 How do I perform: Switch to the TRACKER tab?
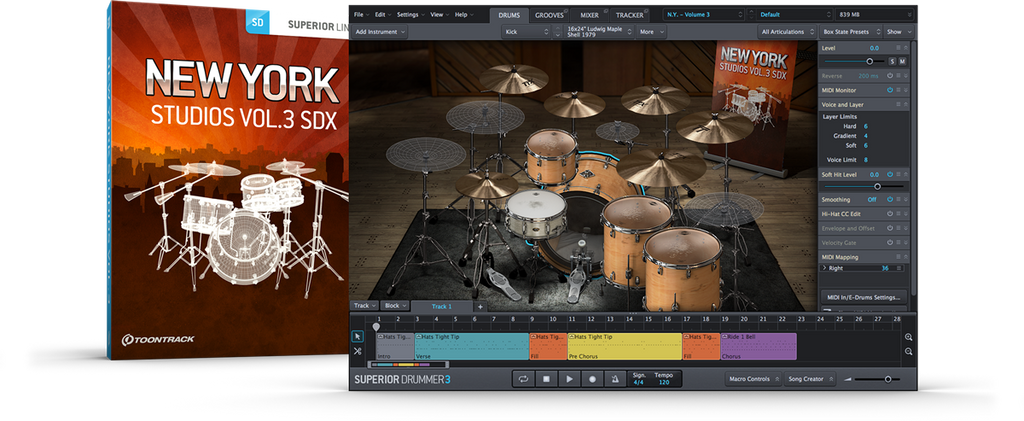pos(632,15)
